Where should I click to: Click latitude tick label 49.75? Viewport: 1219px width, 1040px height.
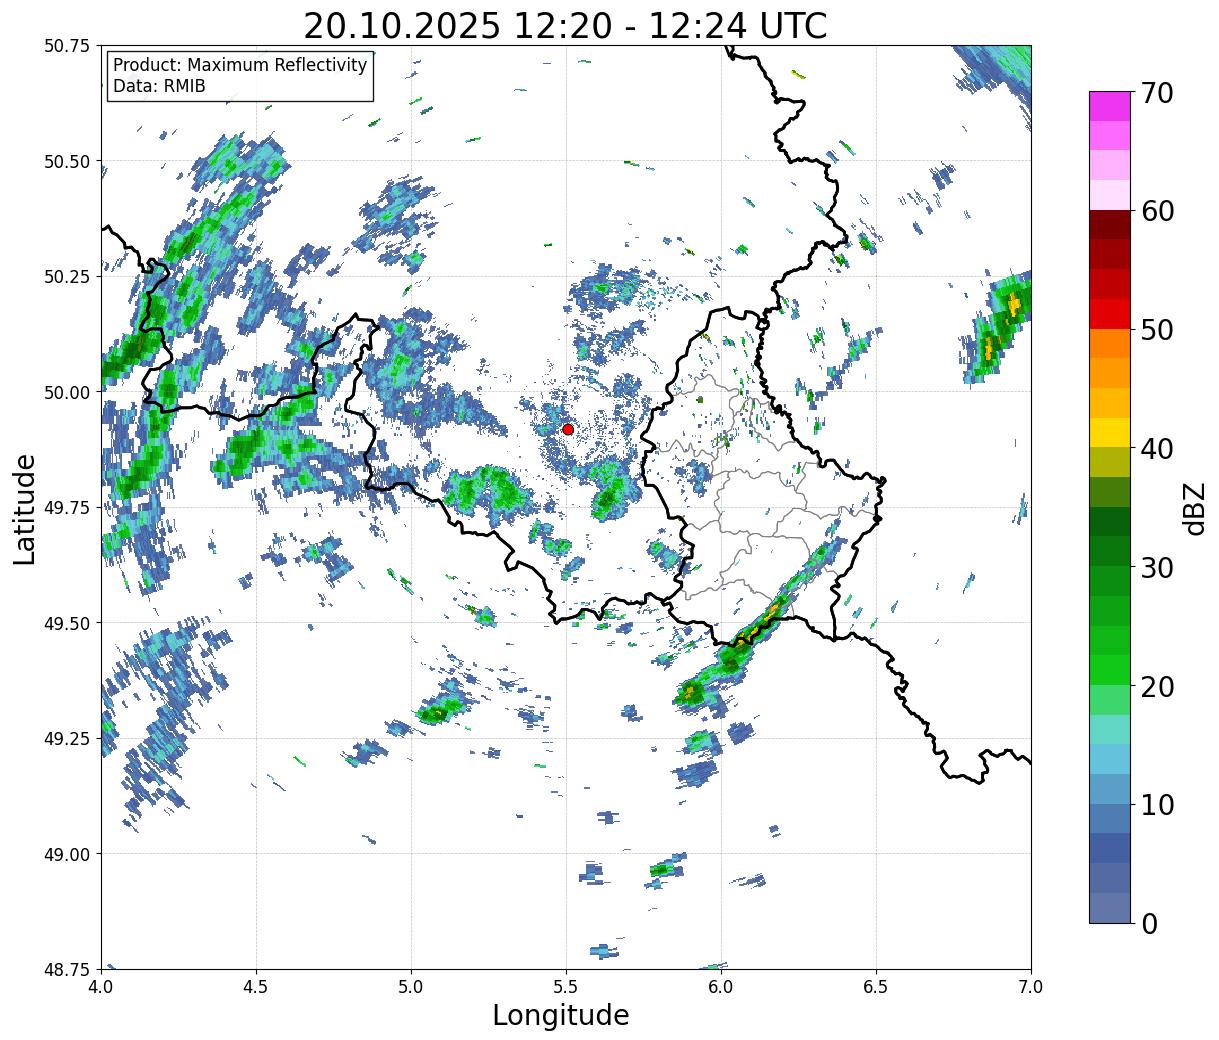click(x=68, y=508)
